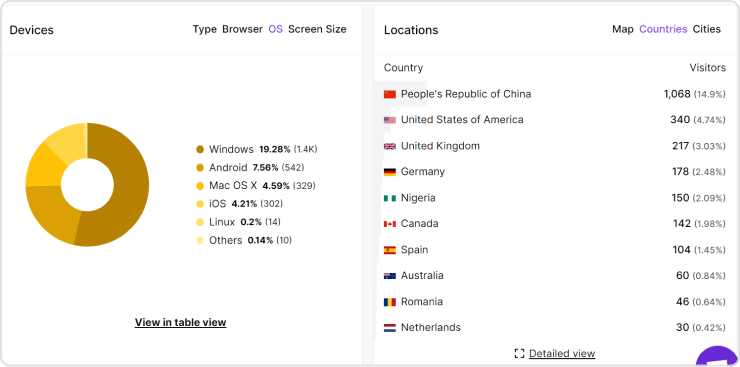
Task: Click the Canada flag icon
Action: (389, 224)
